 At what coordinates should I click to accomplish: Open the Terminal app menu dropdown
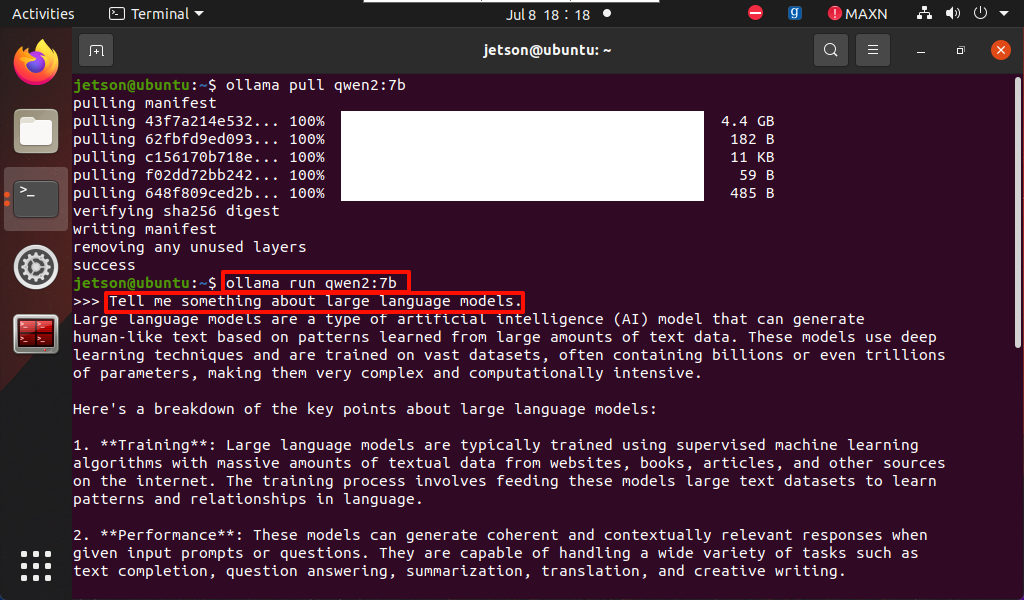pyautogui.click(x=156, y=14)
